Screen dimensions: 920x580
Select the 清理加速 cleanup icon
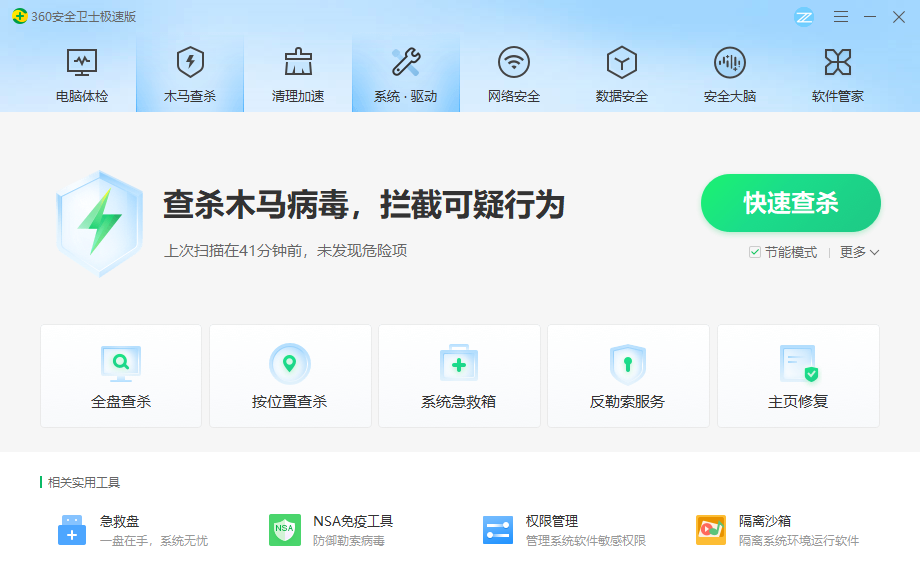297,72
